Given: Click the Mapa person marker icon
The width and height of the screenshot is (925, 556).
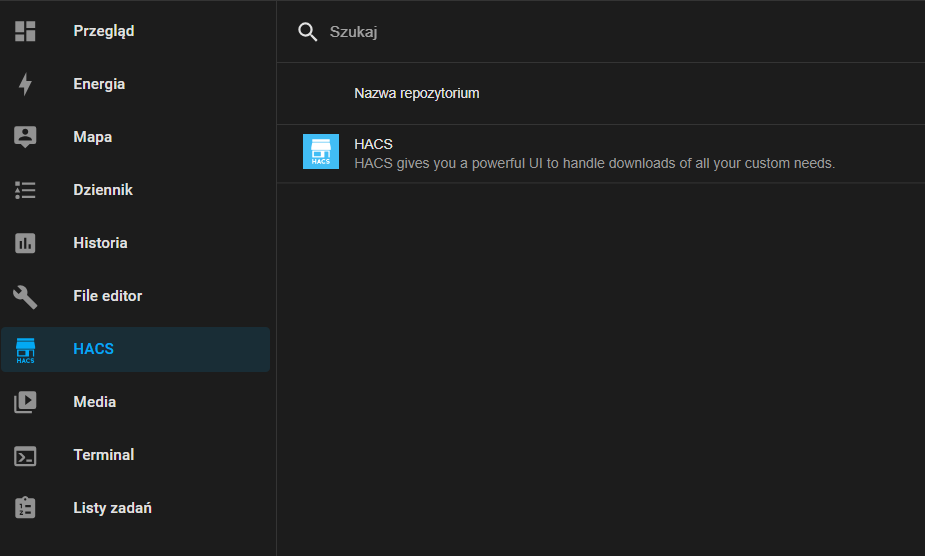Looking at the screenshot, I should 25,137.
